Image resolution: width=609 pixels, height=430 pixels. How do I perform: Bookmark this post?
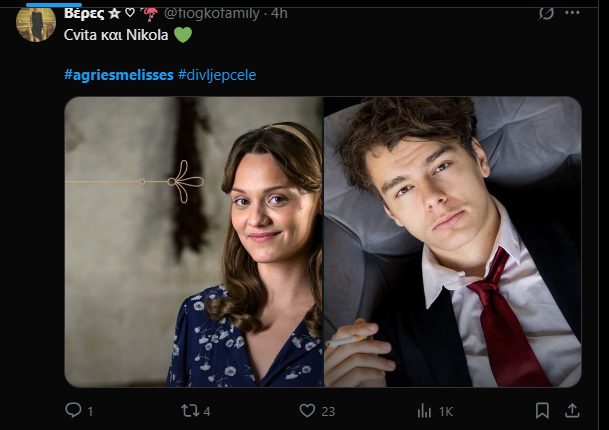pos(542,410)
